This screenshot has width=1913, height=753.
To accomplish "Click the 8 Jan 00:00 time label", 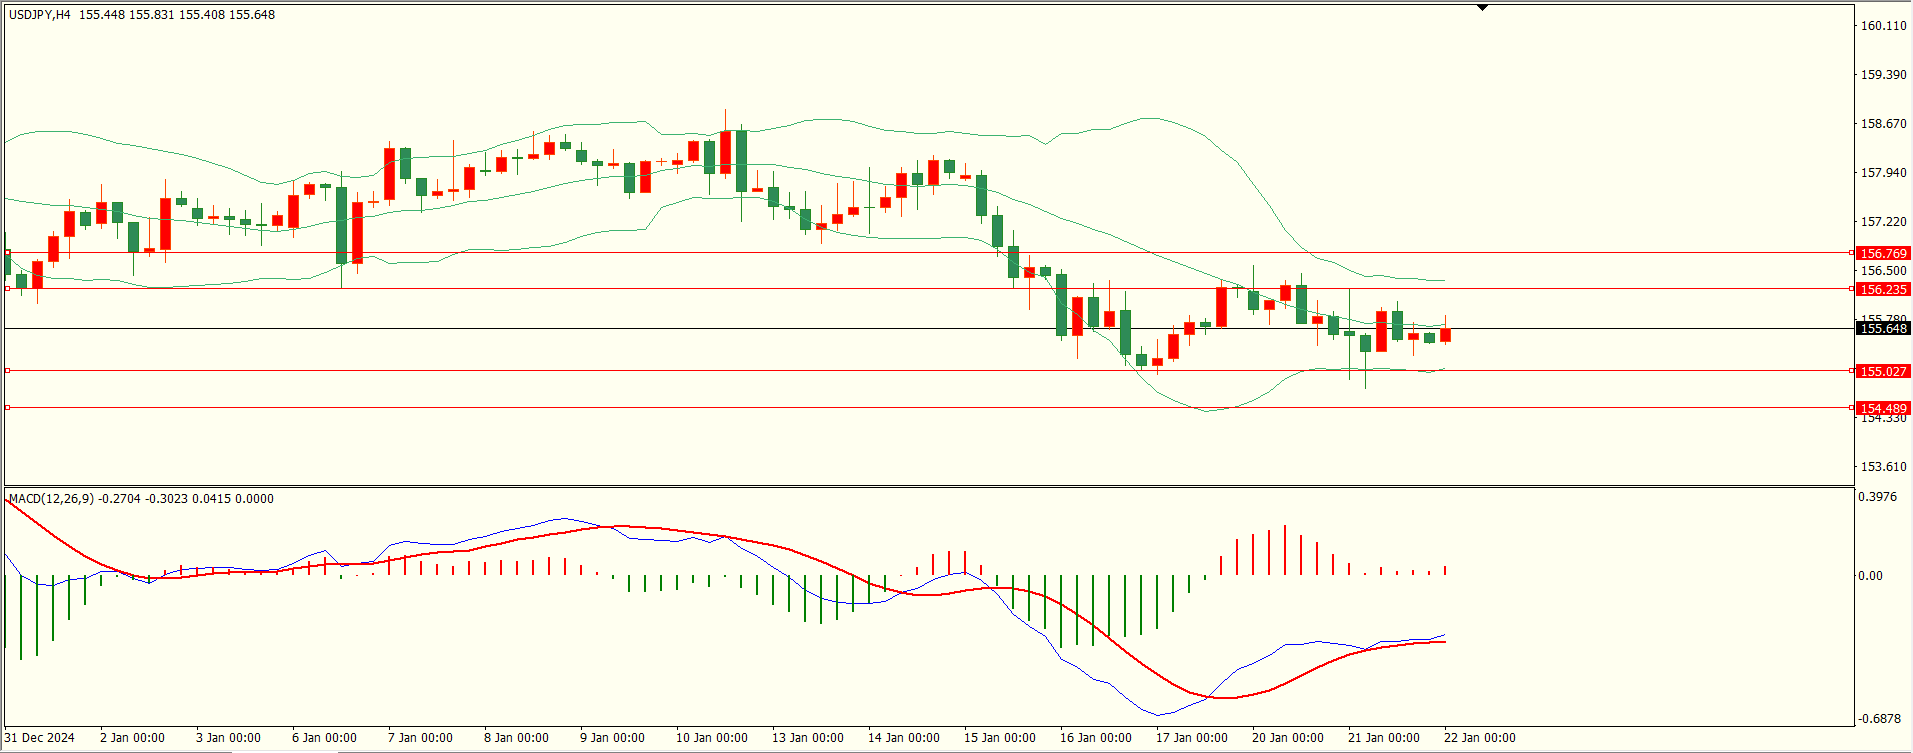I will tap(516, 738).
